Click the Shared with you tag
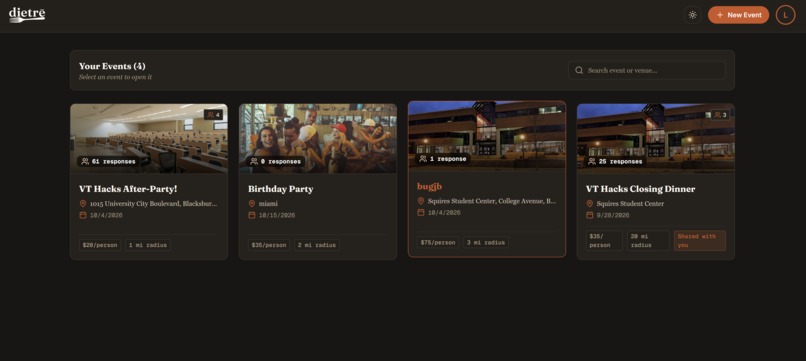Image resolution: width=806 pixels, height=361 pixels. [700, 241]
